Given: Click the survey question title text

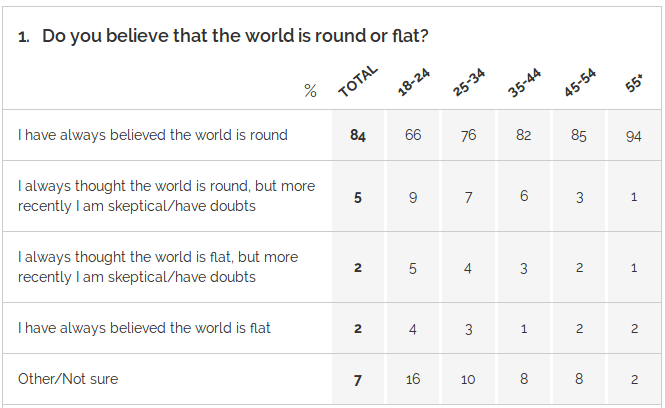Looking at the screenshot, I should pos(235,37).
